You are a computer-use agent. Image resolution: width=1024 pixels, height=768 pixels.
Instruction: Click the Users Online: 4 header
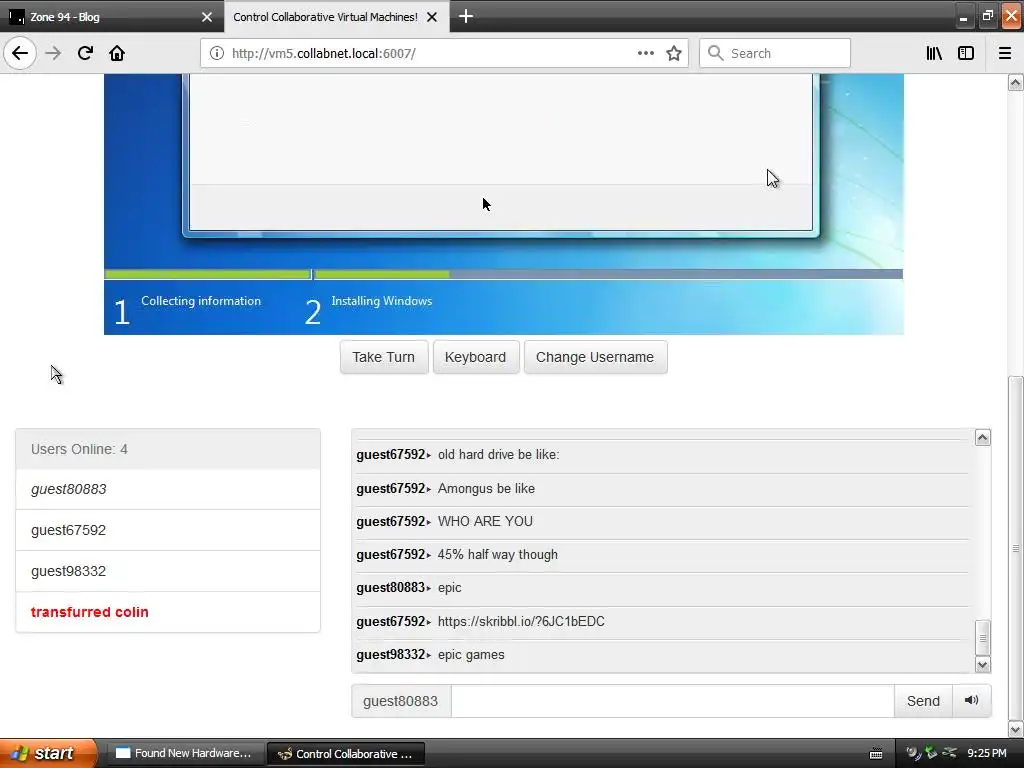(x=168, y=449)
